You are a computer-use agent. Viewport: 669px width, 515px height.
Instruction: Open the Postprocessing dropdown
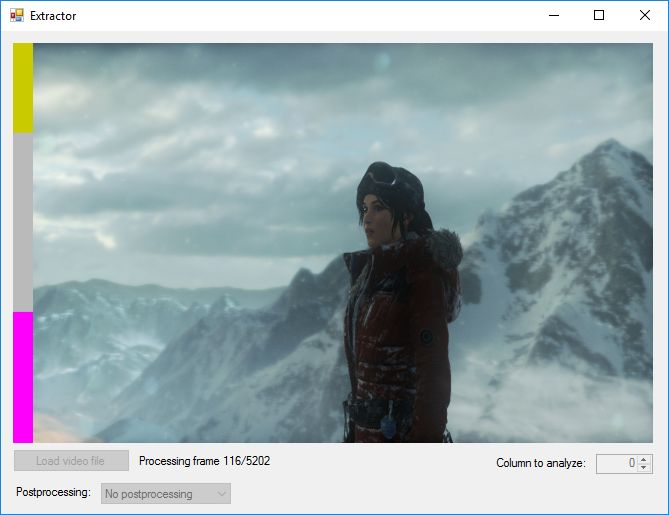(166, 494)
